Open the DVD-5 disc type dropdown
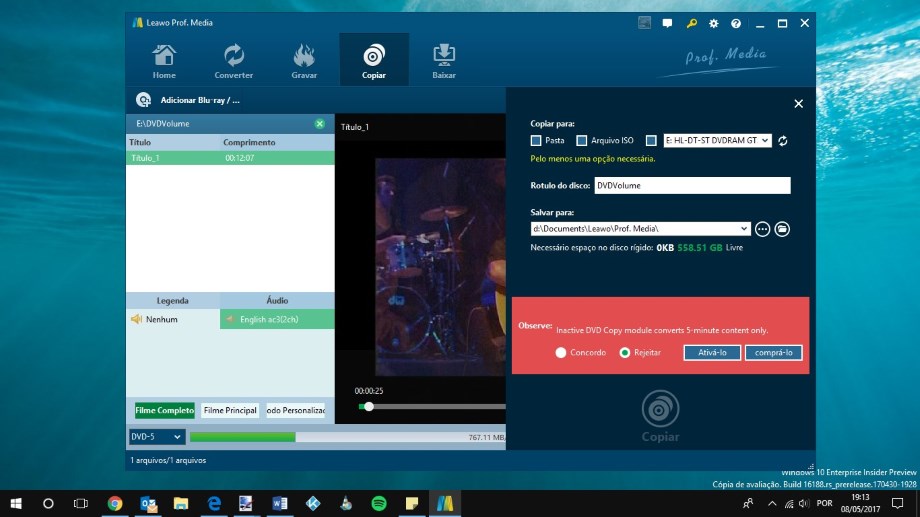The width and height of the screenshot is (920, 517). coord(178,437)
